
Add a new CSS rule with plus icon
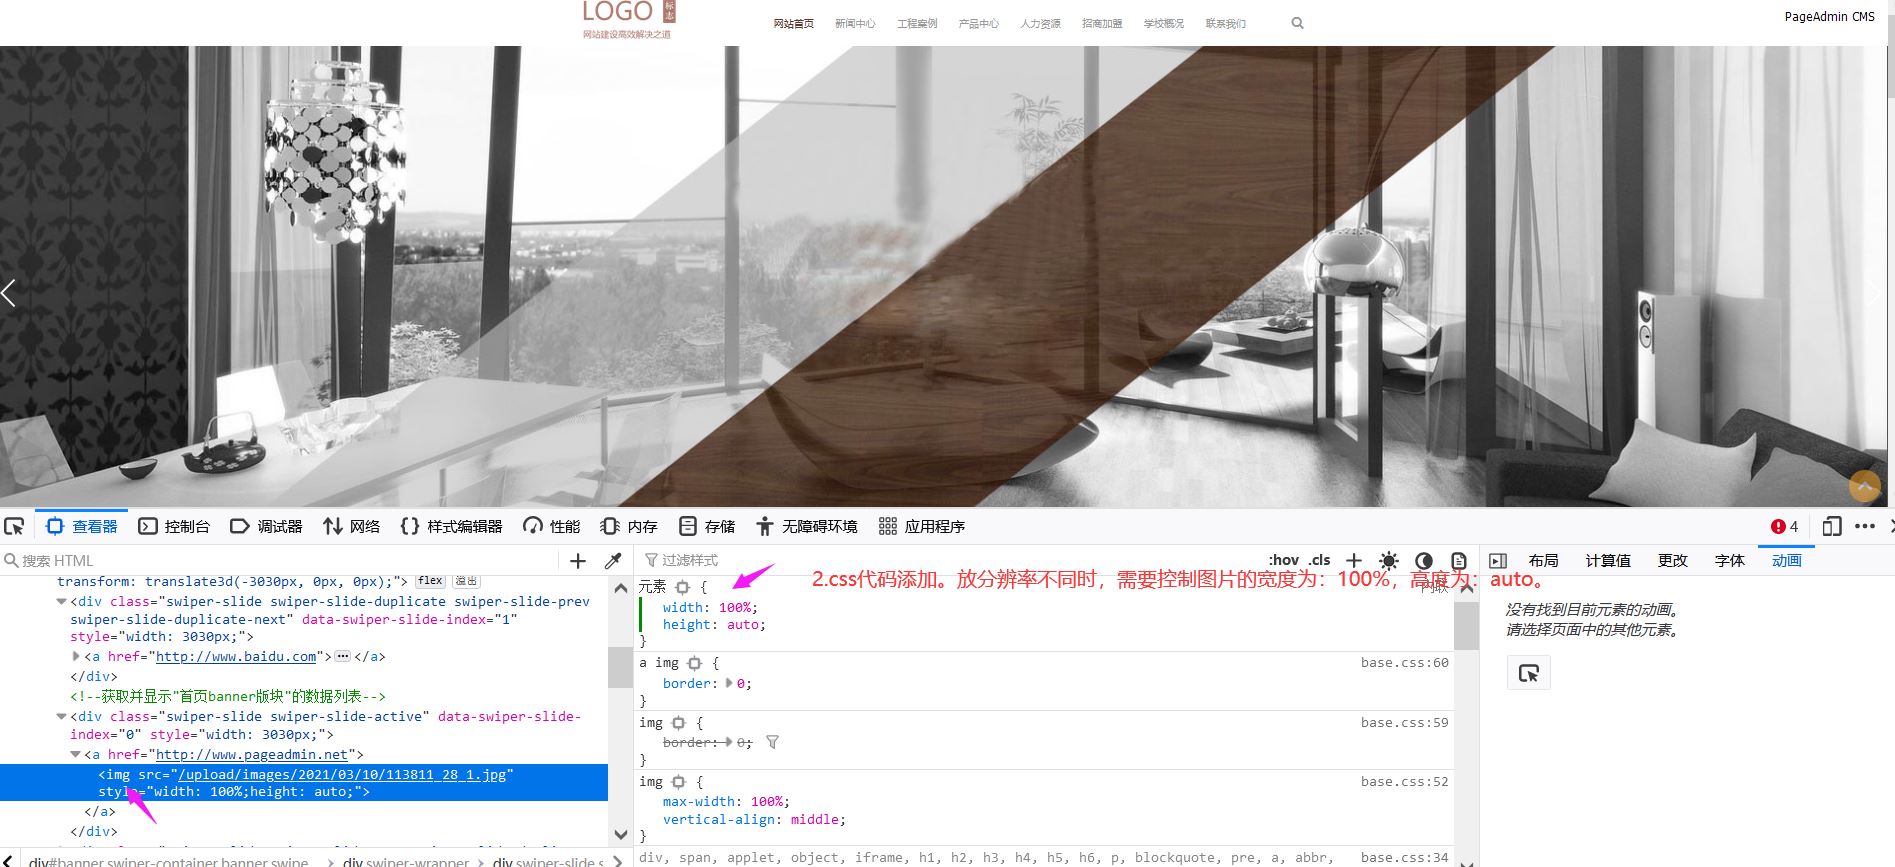click(1354, 560)
